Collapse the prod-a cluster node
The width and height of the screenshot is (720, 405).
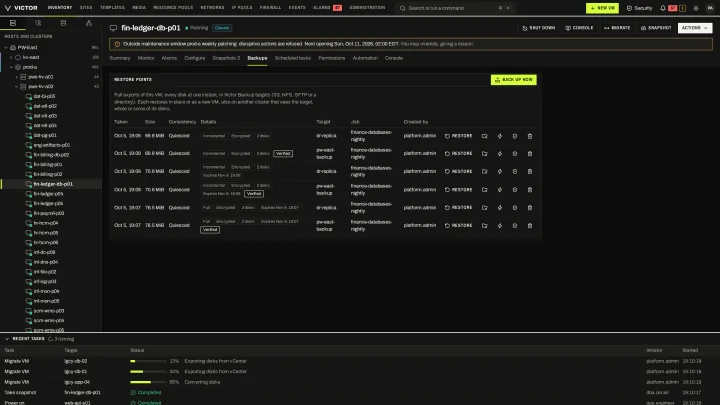coord(11,67)
